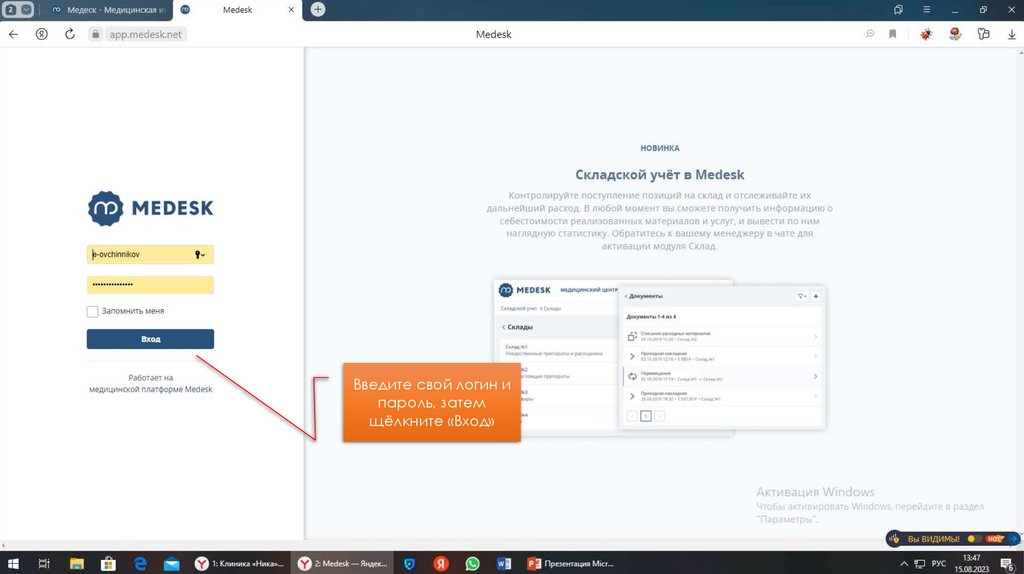Screen dimensions: 1024x574
Task: Open File Explorer from the taskbar
Action: (76, 564)
